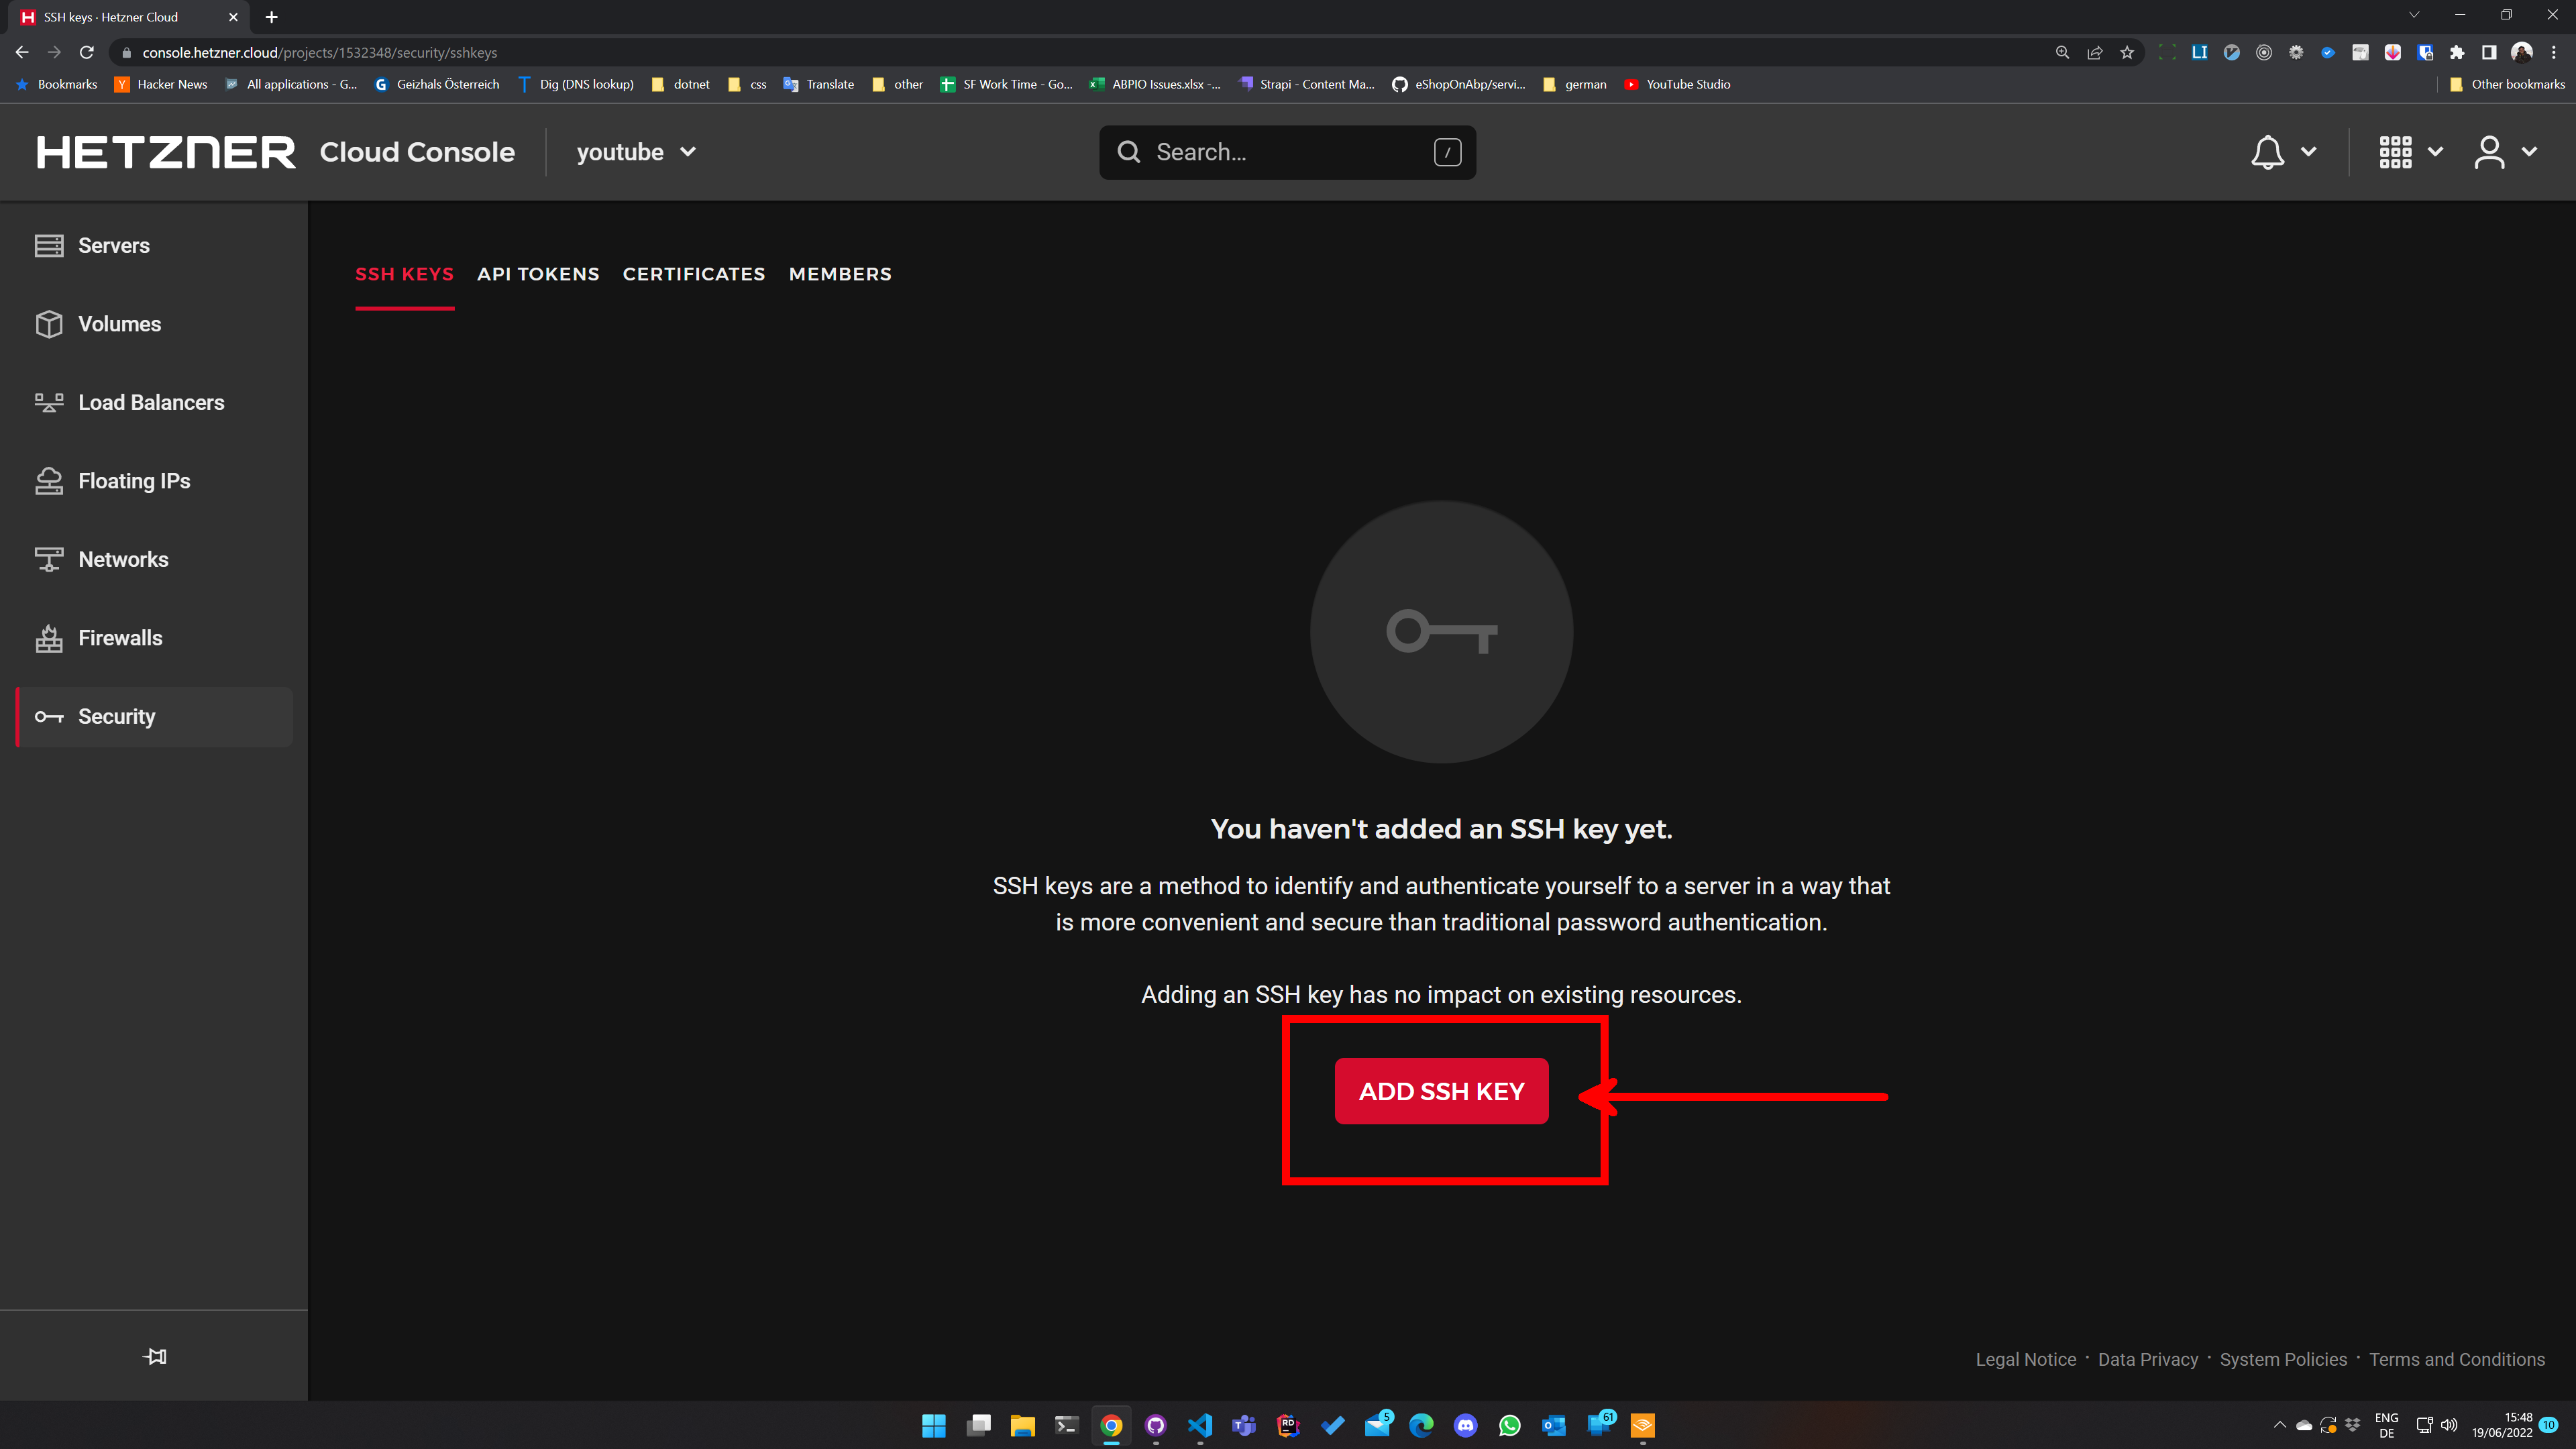
Task: Switch to the Certificates tab
Action: pyautogui.click(x=694, y=274)
